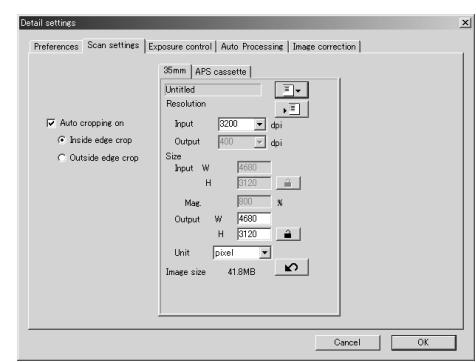This screenshot has width=476, height=362.
Task: Click the Mag. percentage field
Action: click(x=254, y=201)
